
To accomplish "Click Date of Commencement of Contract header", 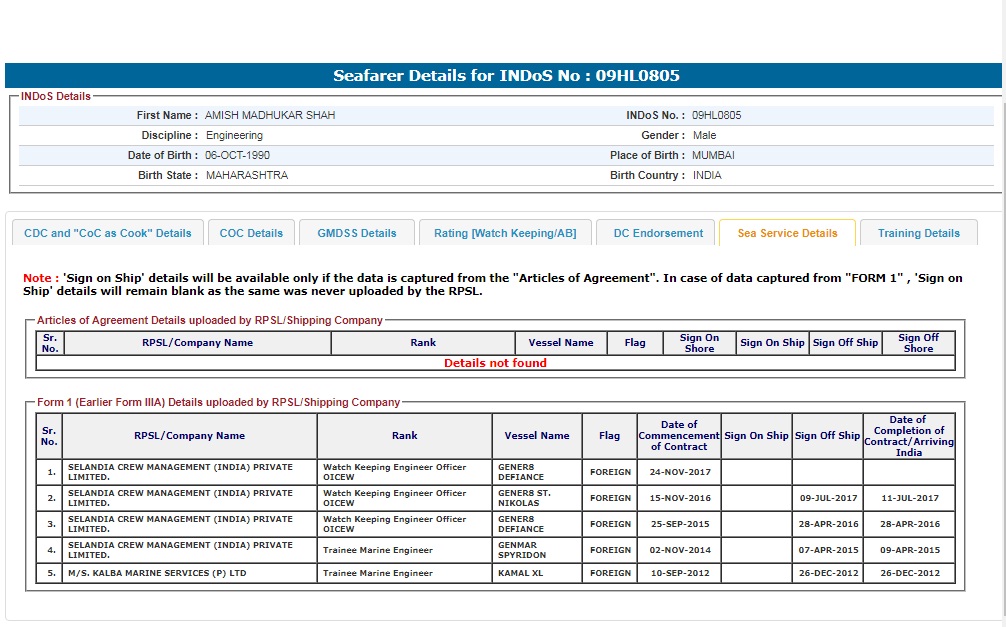I will (679, 436).
